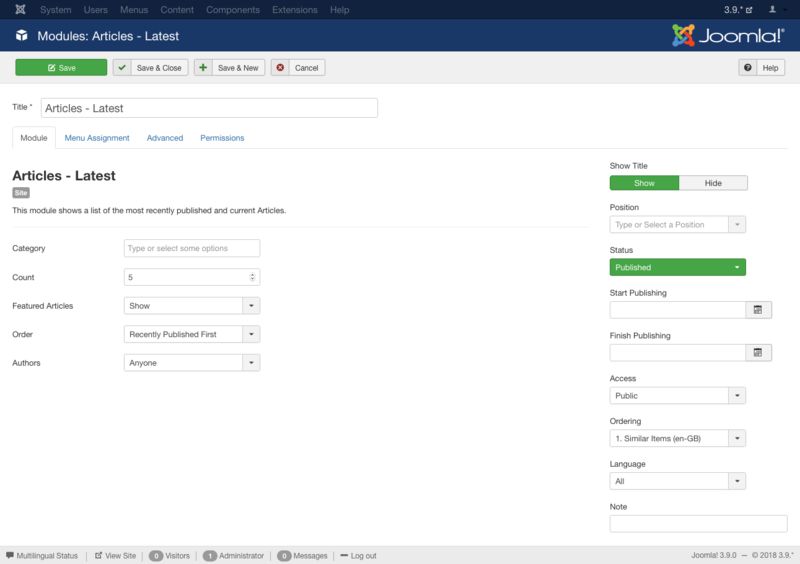The image size is (800, 564).
Task: Click the Site badge label
Action: (x=21, y=193)
